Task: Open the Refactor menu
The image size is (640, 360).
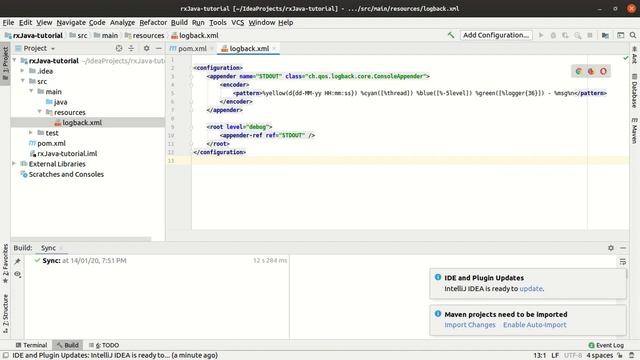Action: pyautogui.click(x=153, y=22)
